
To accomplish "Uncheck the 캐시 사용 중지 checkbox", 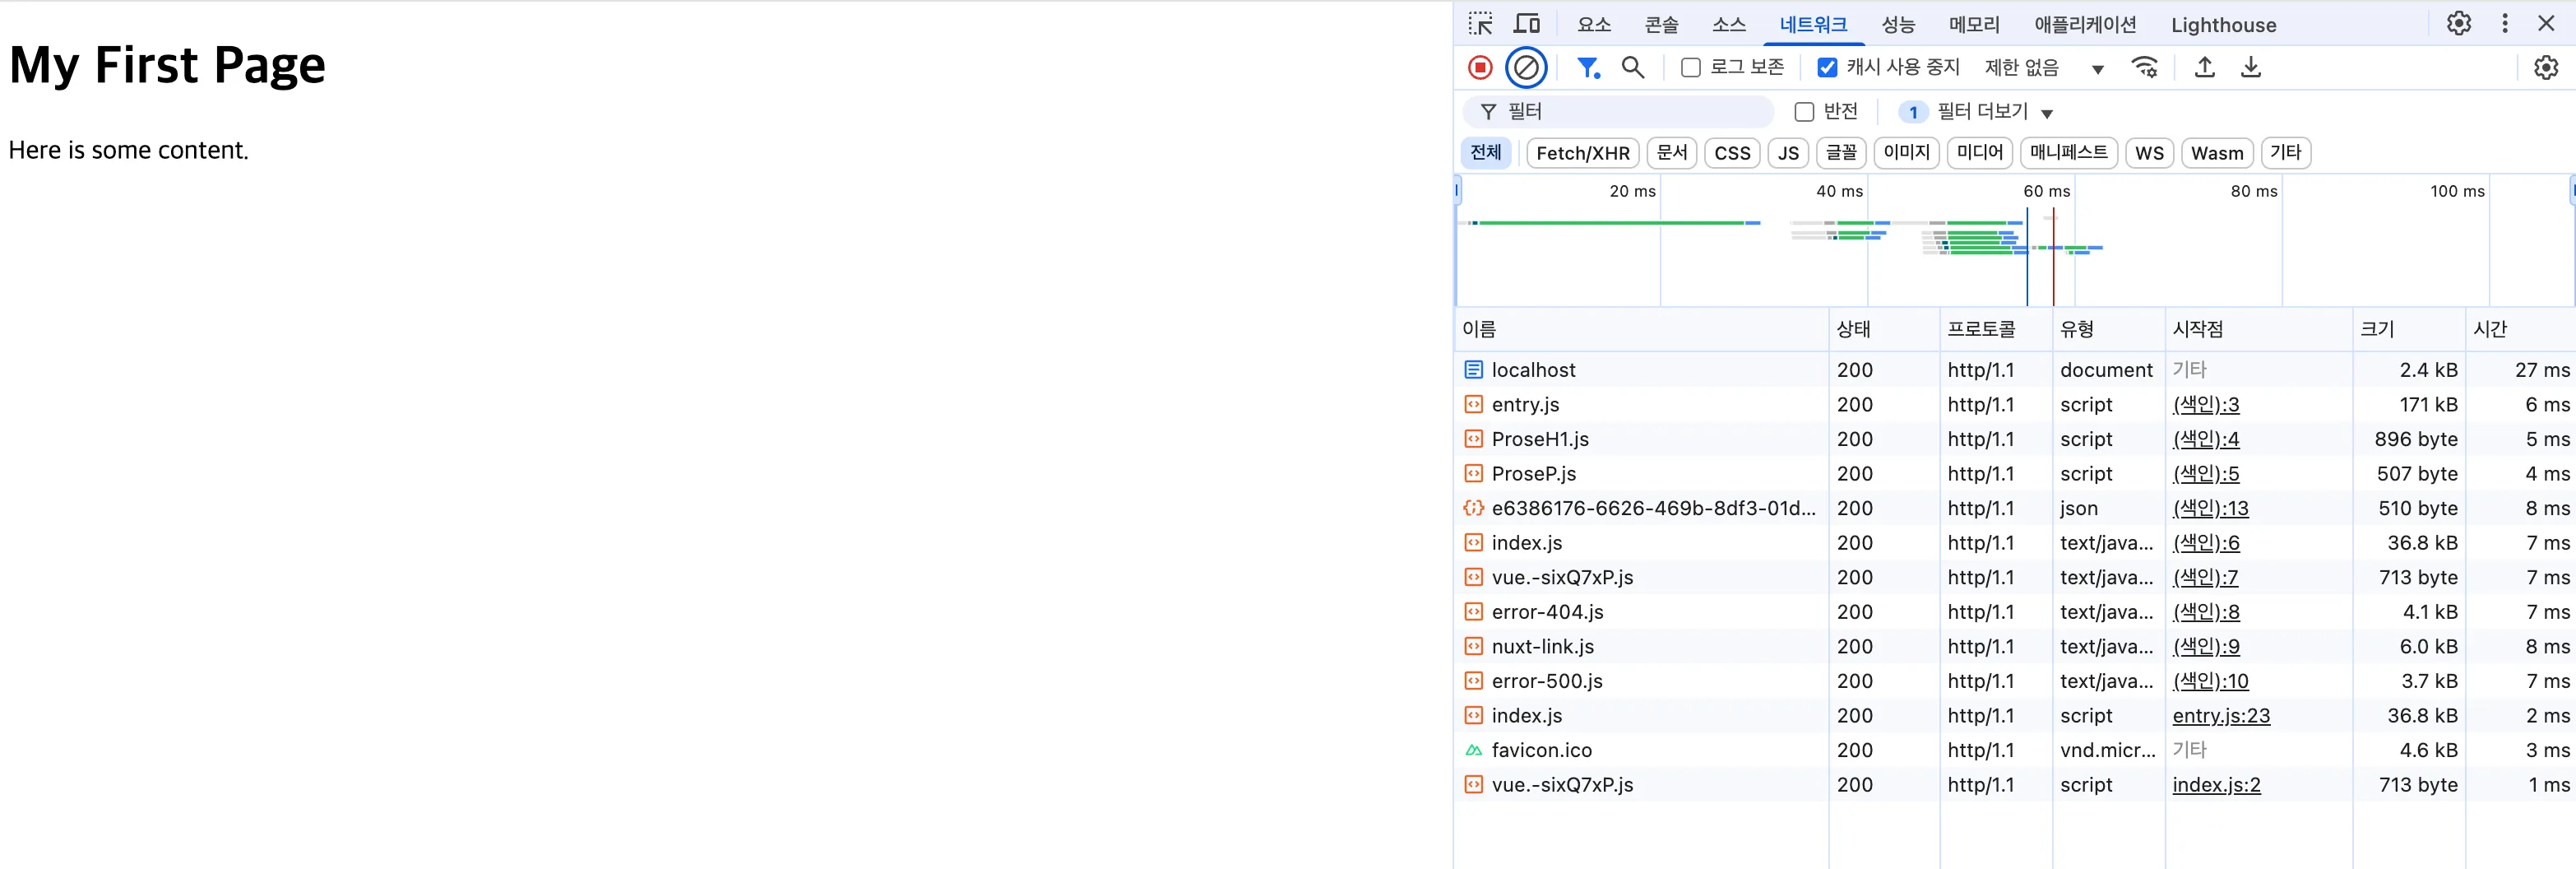I will click(1827, 68).
